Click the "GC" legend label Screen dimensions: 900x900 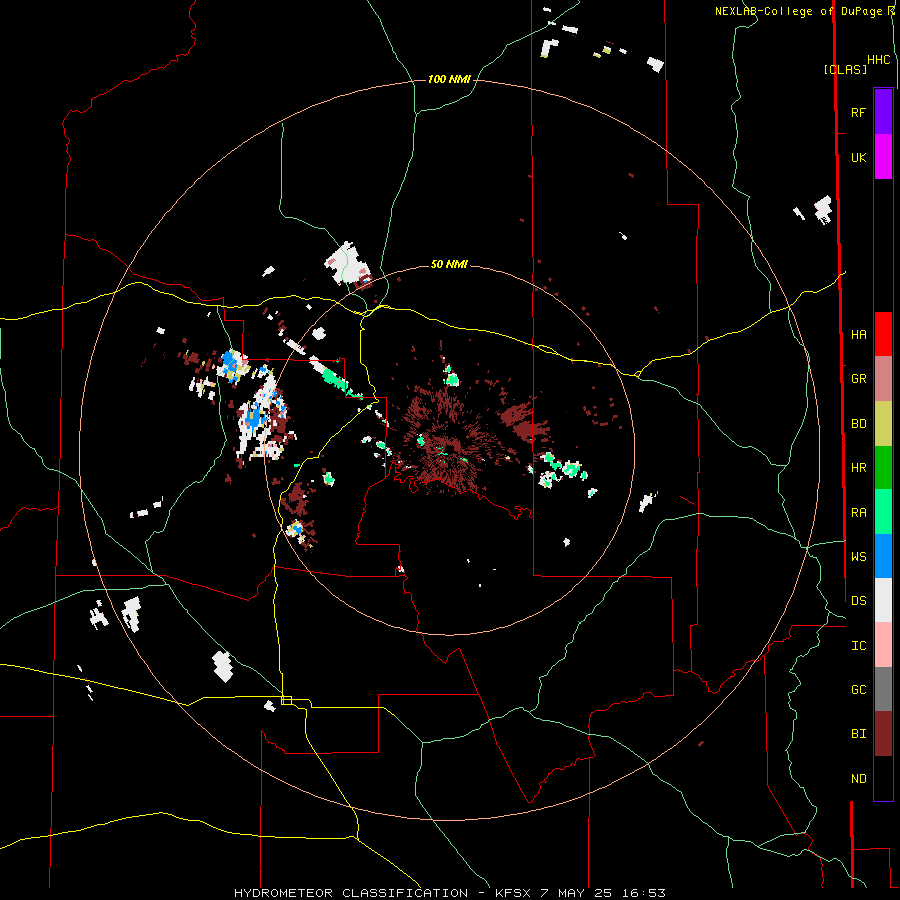coord(858,690)
